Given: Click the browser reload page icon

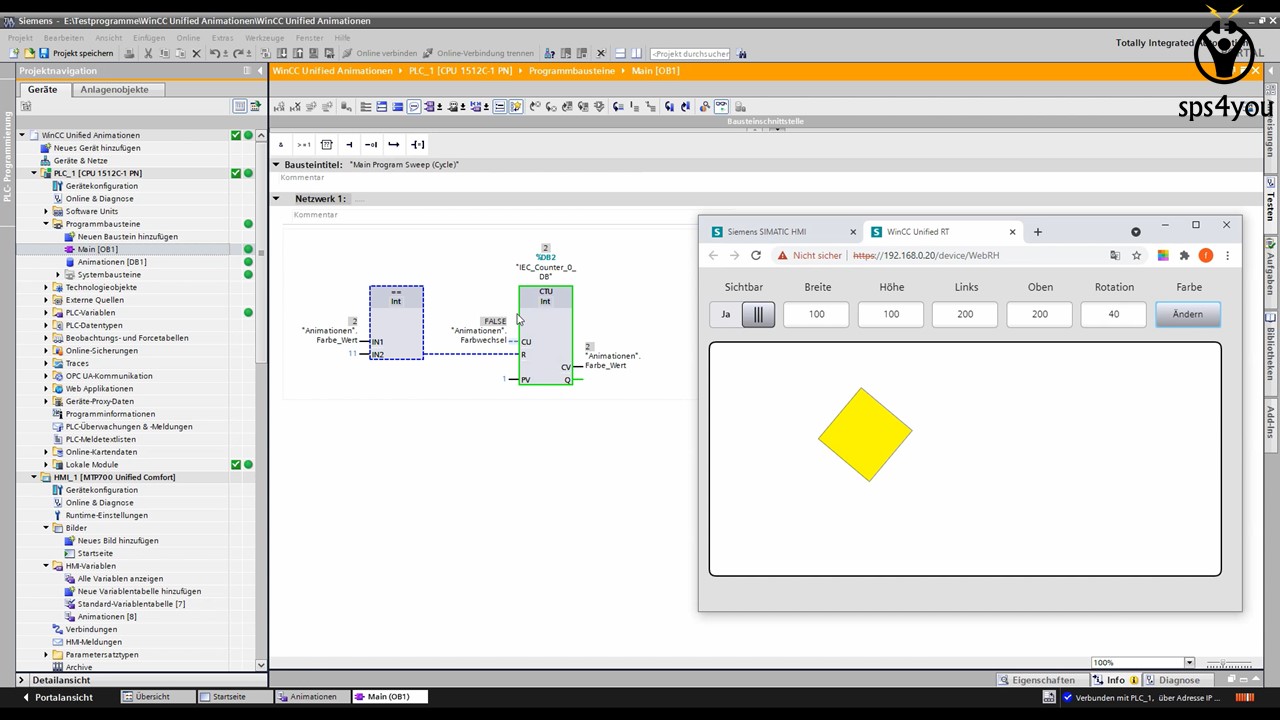Looking at the screenshot, I should pos(756,255).
